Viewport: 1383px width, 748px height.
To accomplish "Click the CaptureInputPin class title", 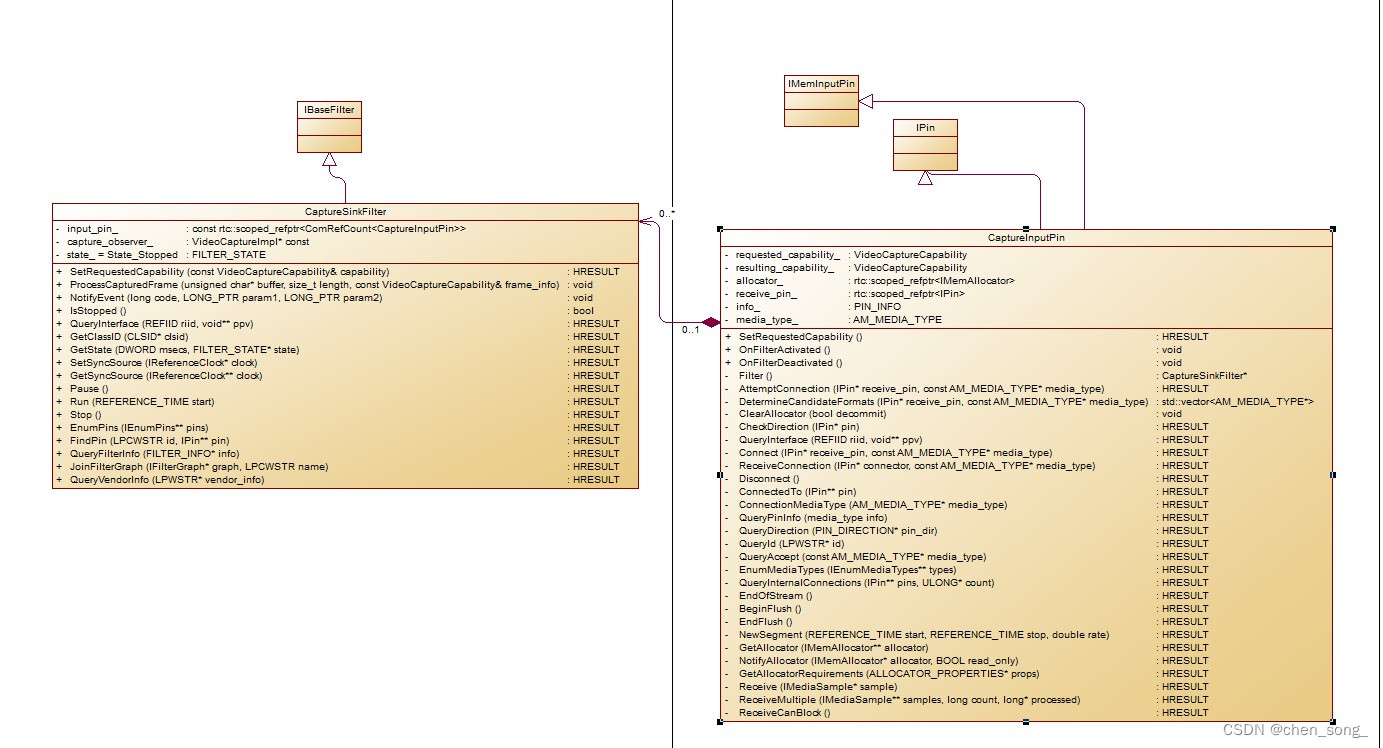I will coord(1026,238).
